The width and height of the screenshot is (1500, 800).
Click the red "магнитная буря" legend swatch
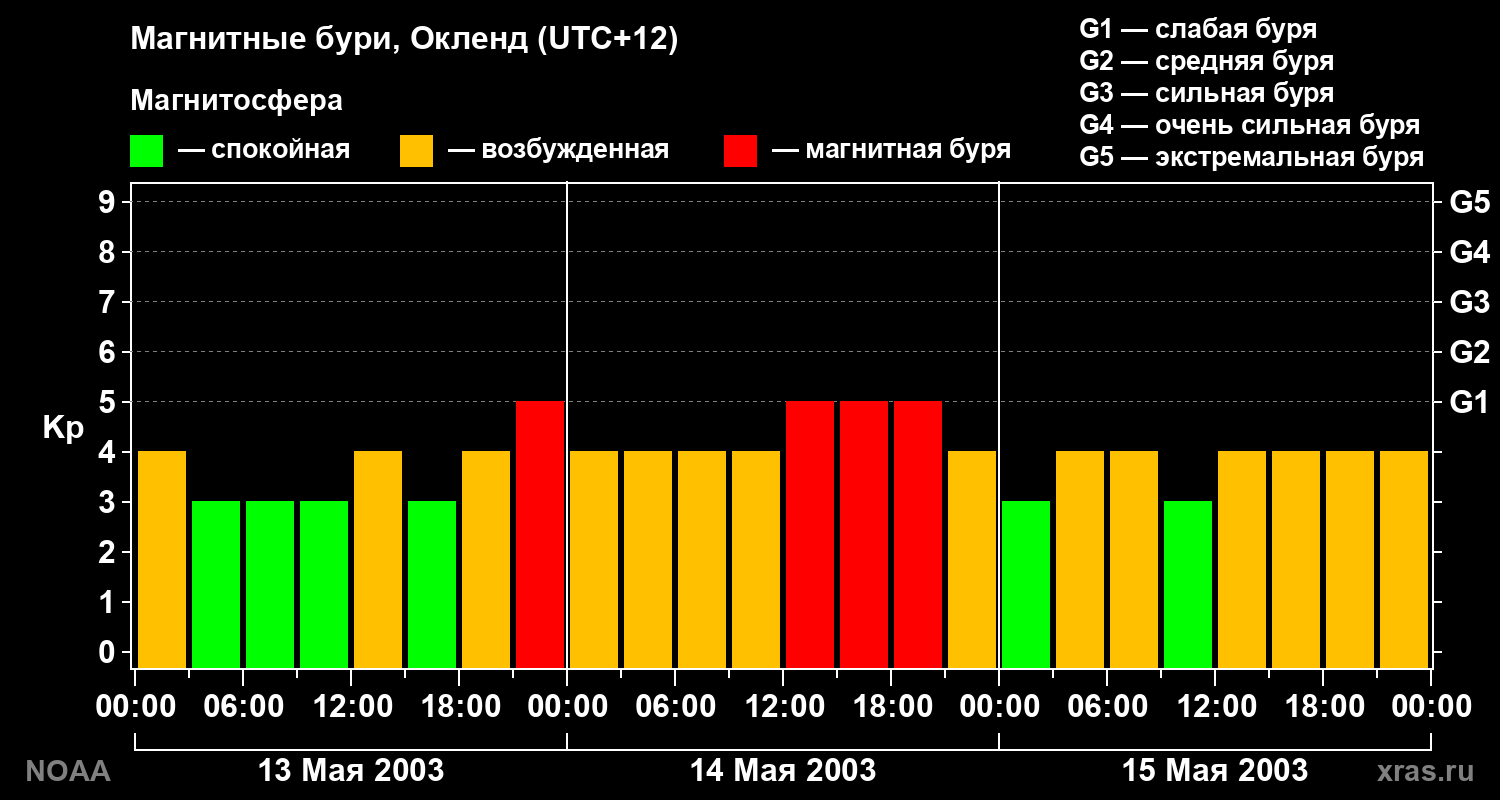point(740,151)
